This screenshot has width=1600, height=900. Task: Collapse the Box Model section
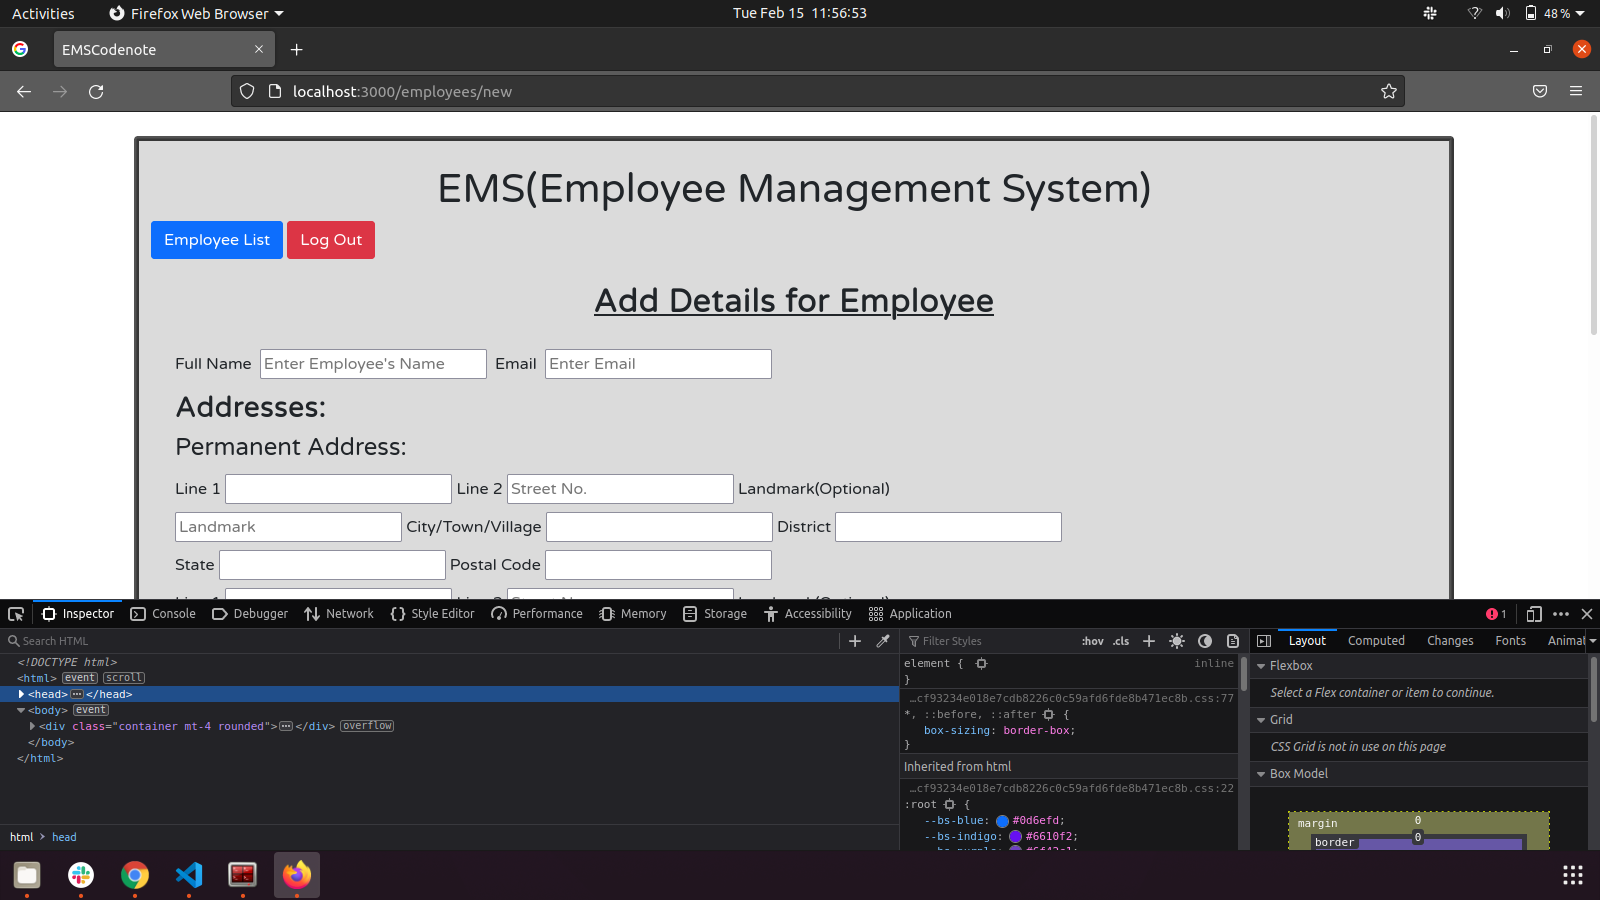pos(1262,774)
